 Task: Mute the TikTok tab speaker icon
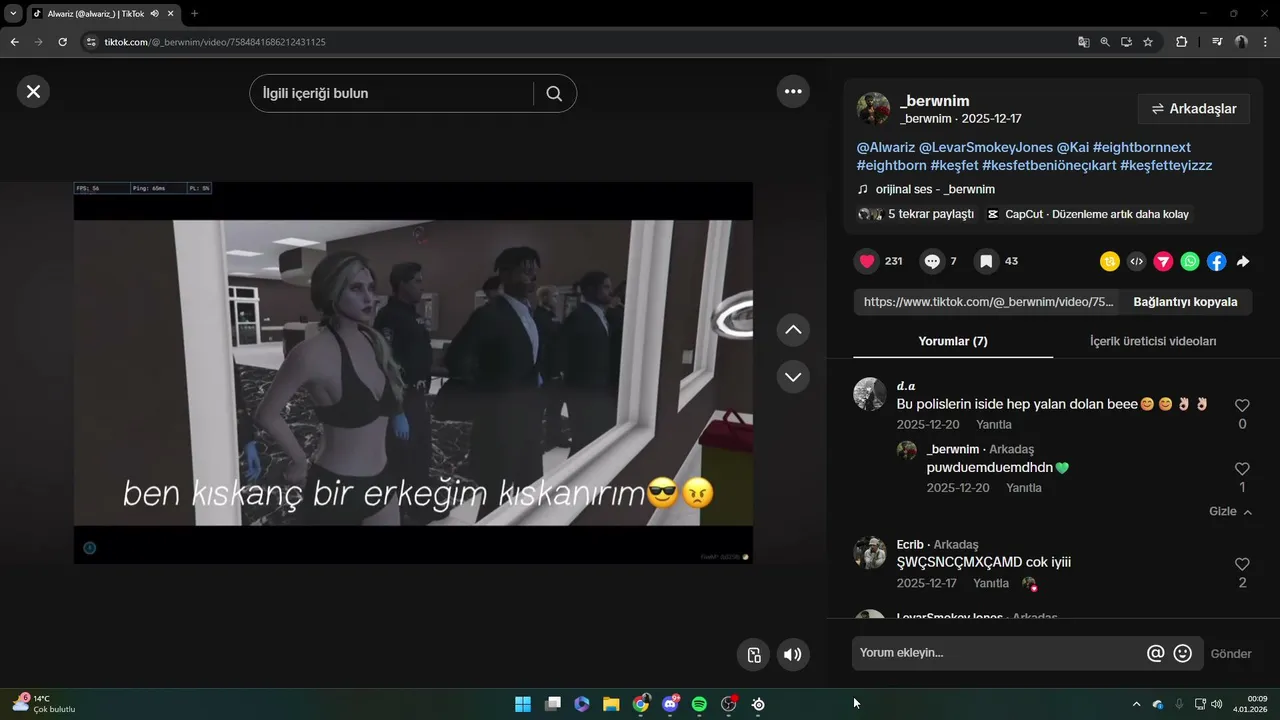(154, 14)
